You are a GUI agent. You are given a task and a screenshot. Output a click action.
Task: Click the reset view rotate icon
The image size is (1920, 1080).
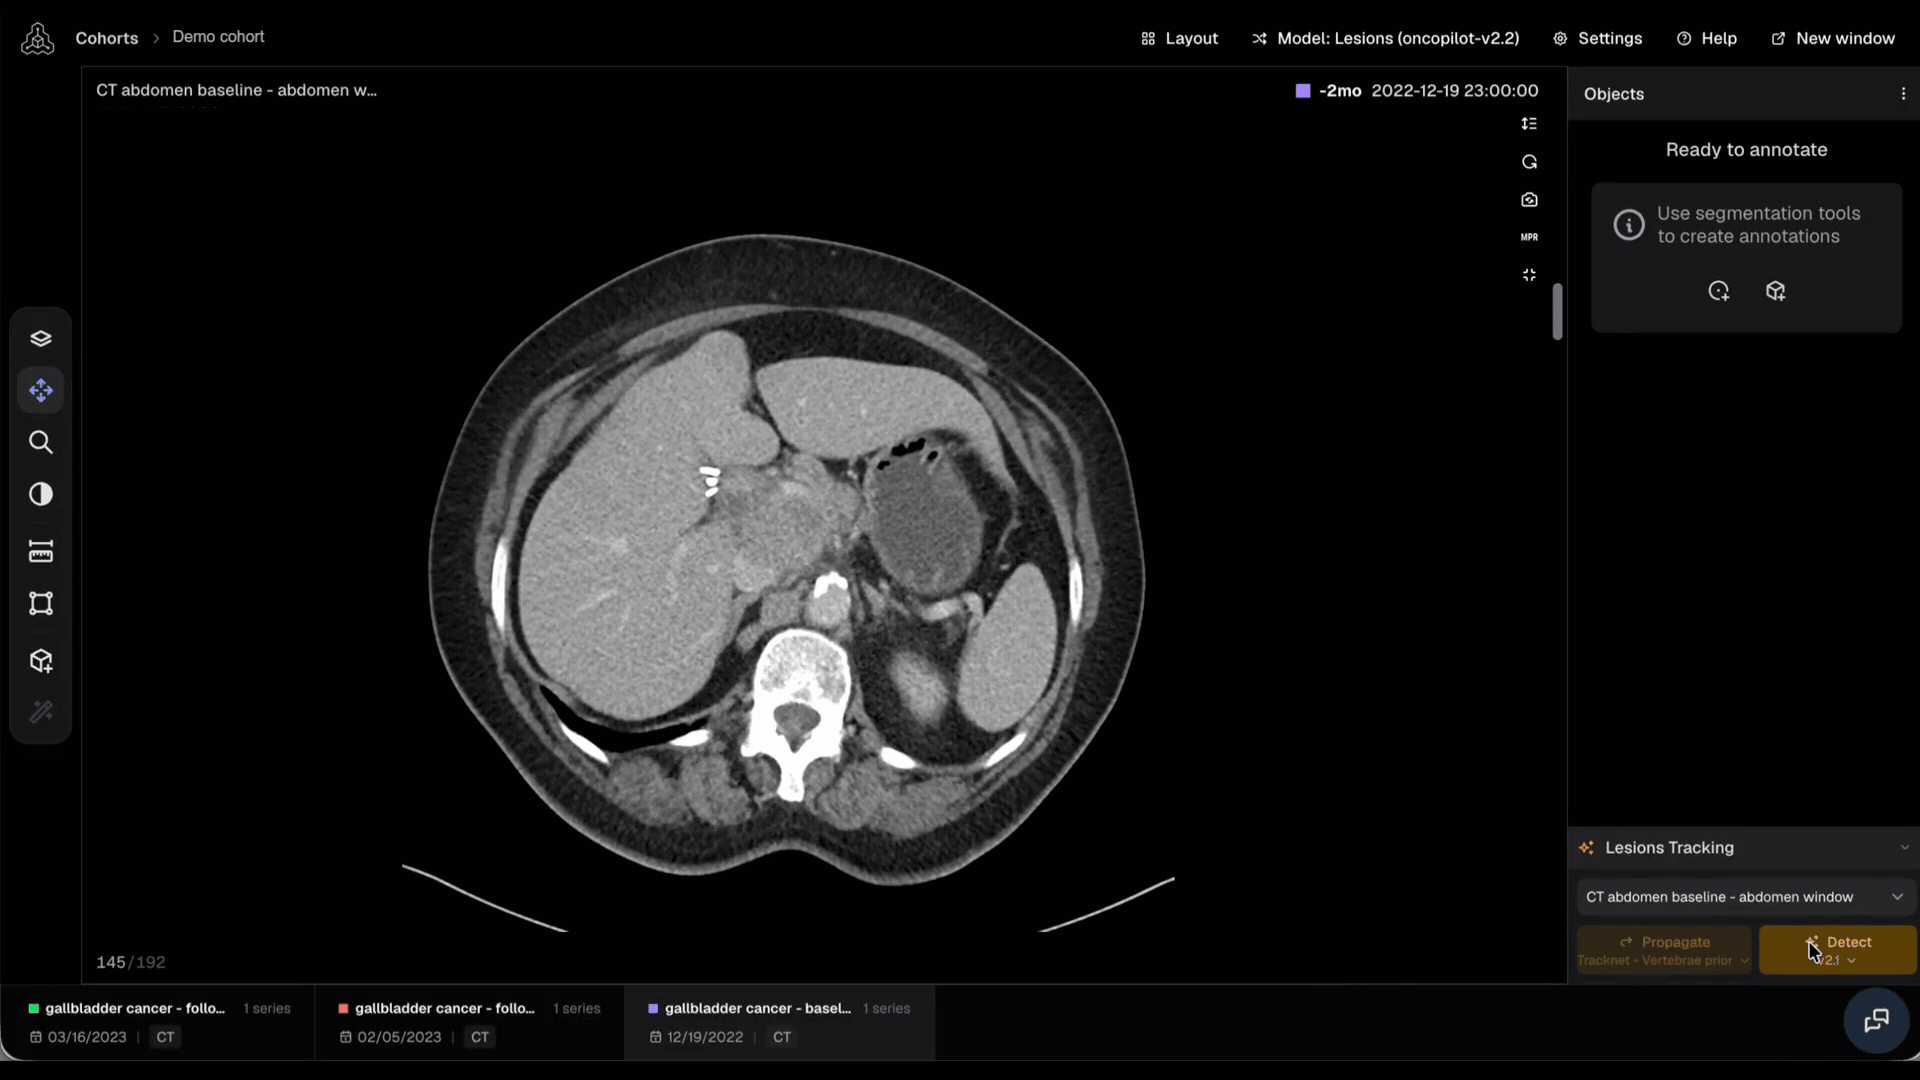tap(1529, 162)
